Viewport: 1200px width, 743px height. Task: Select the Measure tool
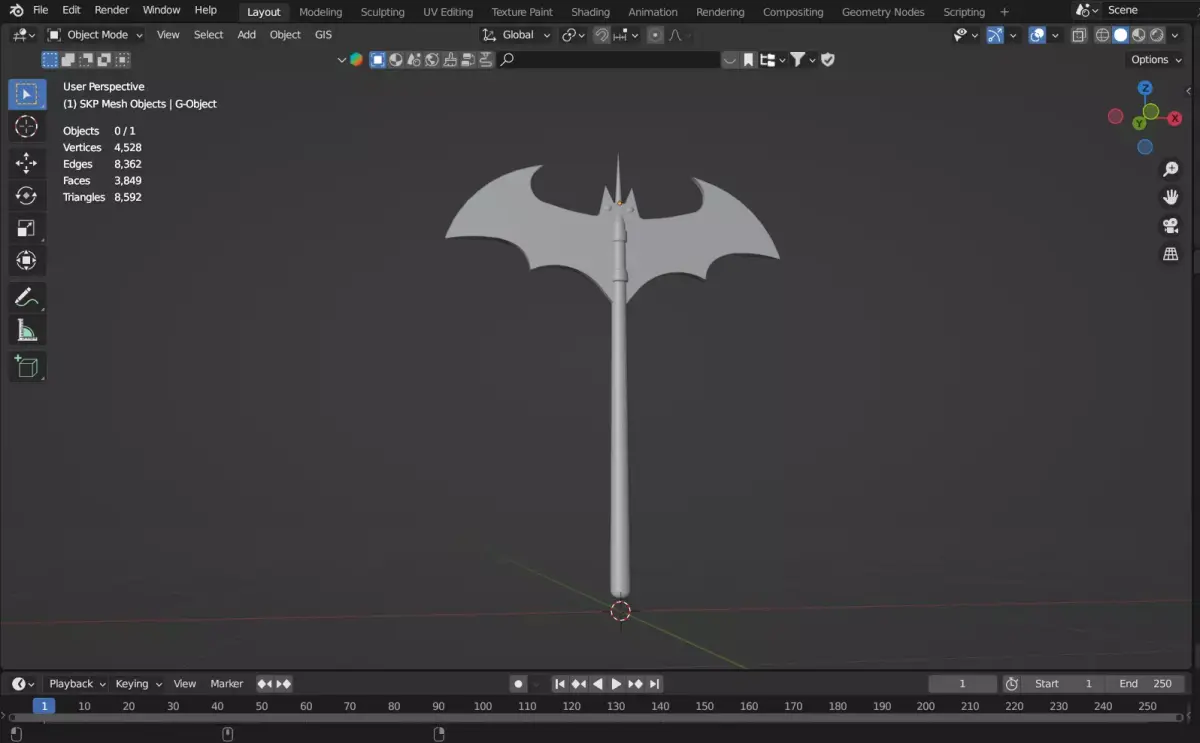[27, 330]
